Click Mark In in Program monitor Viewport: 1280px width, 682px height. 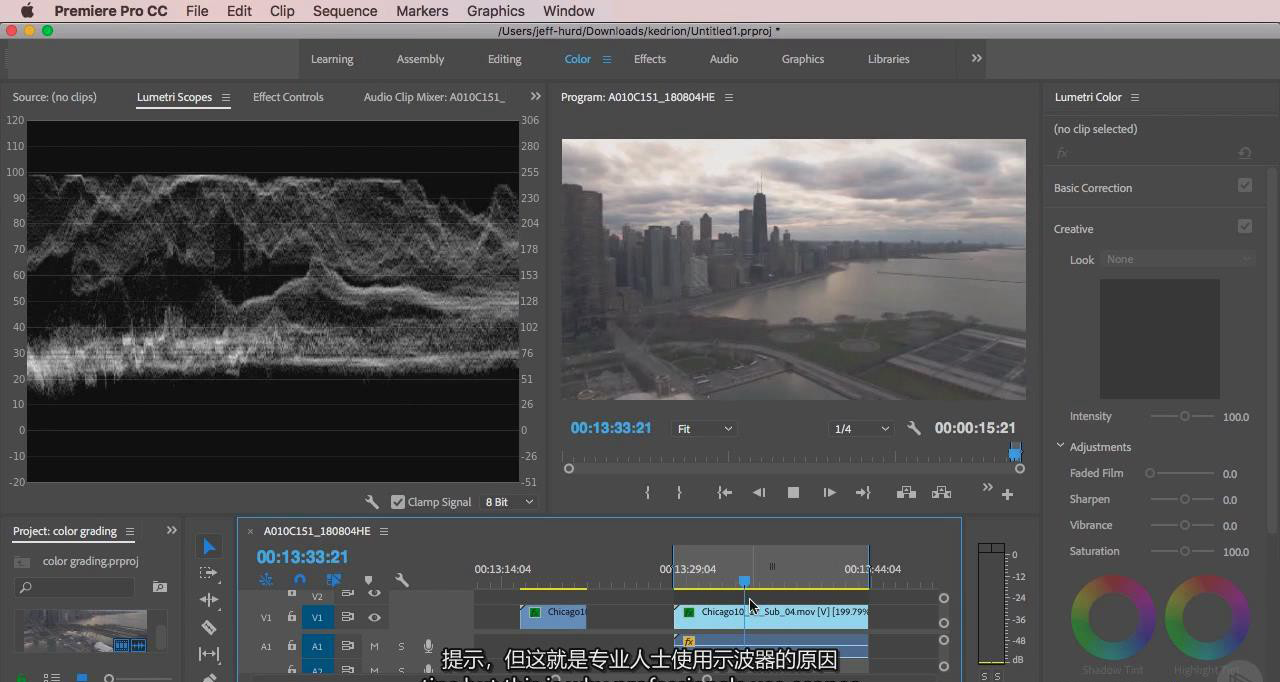648,493
